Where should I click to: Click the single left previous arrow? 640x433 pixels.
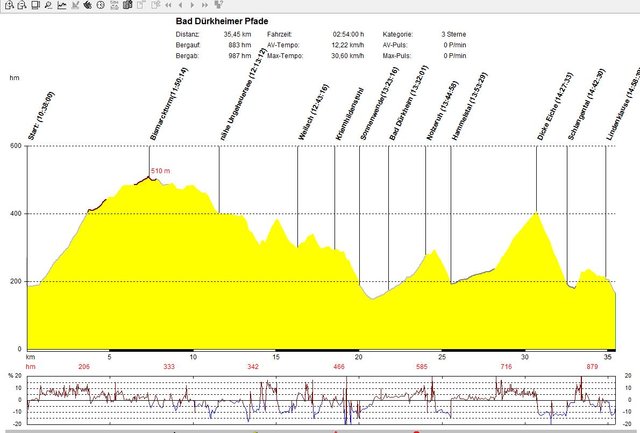[180, 5]
